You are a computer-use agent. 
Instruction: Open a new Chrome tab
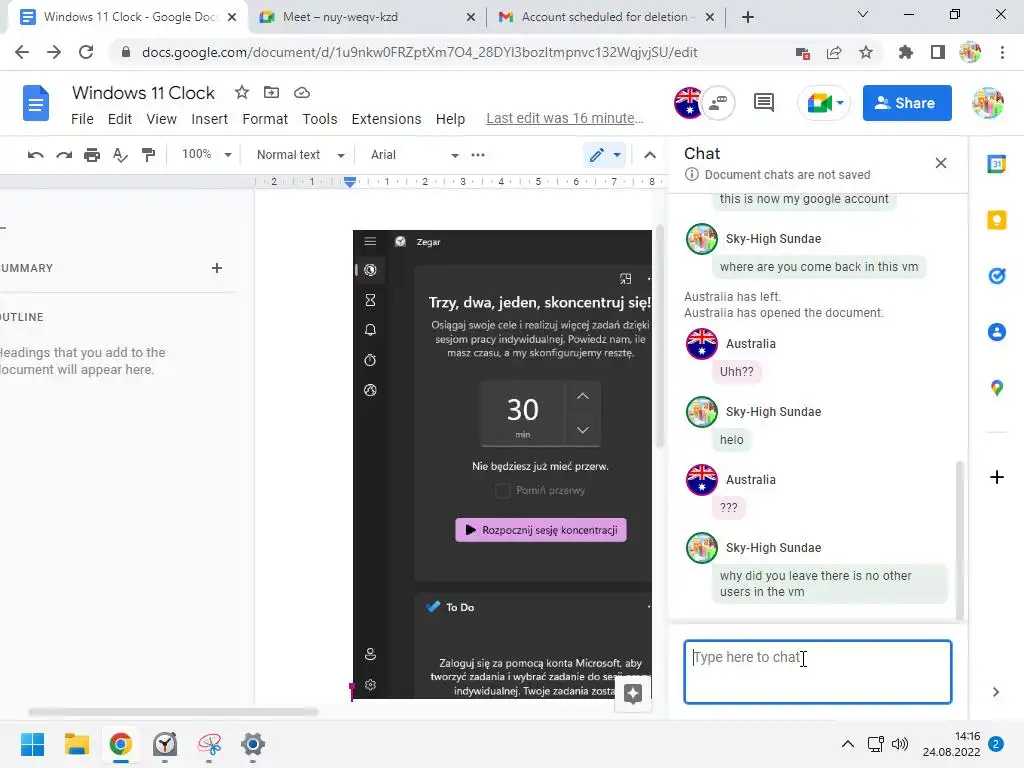click(748, 17)
